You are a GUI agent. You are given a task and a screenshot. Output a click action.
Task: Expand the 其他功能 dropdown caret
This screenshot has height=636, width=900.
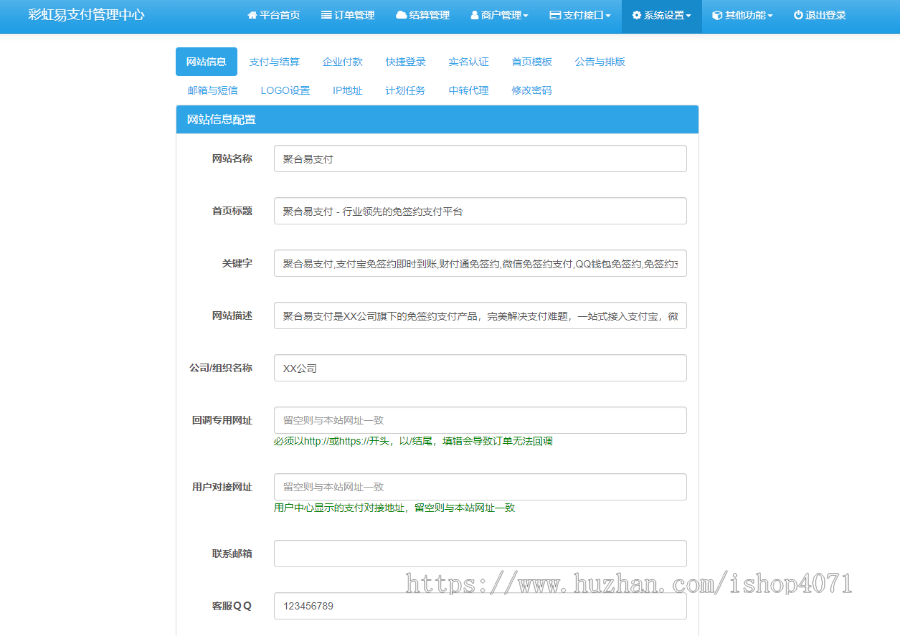770,17
